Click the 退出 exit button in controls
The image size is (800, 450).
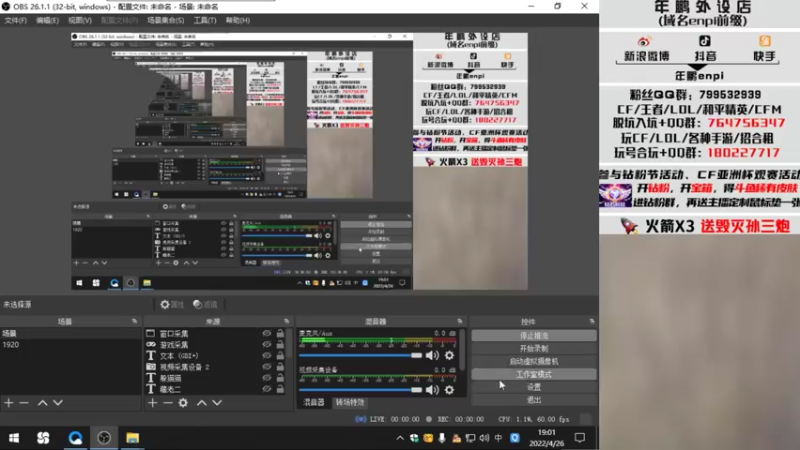click(x=534, y=399)
